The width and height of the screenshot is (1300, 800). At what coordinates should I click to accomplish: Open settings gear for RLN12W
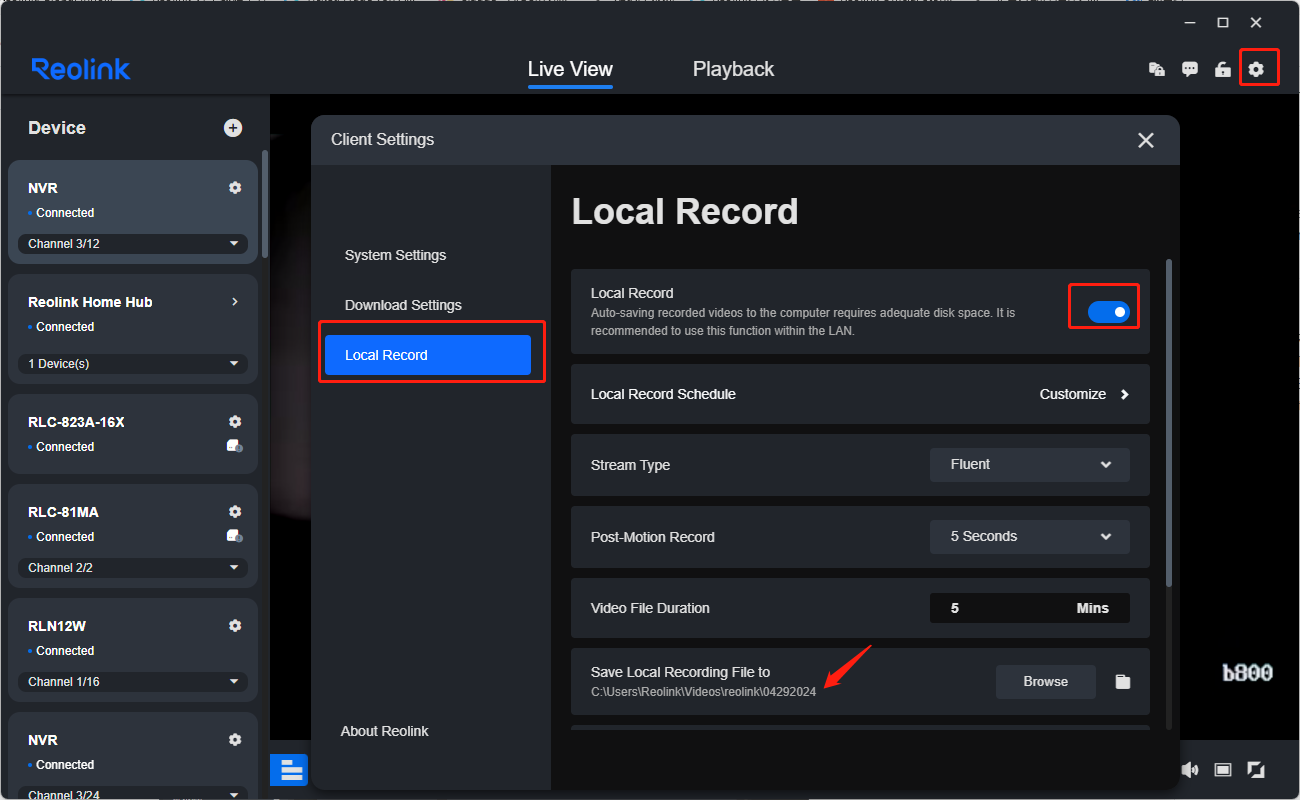click(x=235, y=625)
